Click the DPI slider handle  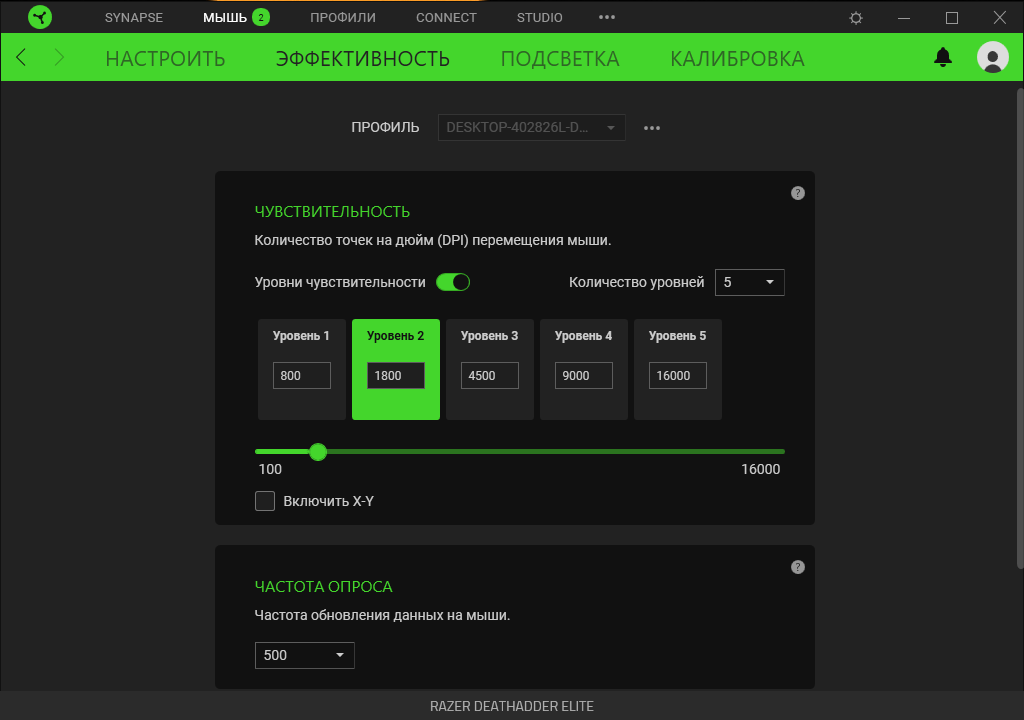pos(318,451)
